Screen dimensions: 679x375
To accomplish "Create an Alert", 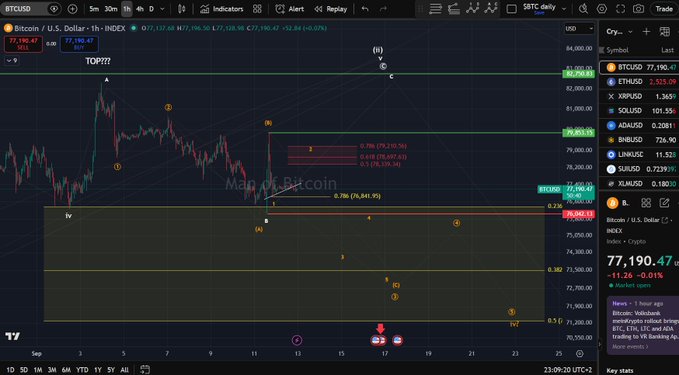I will tap(290, 9).
